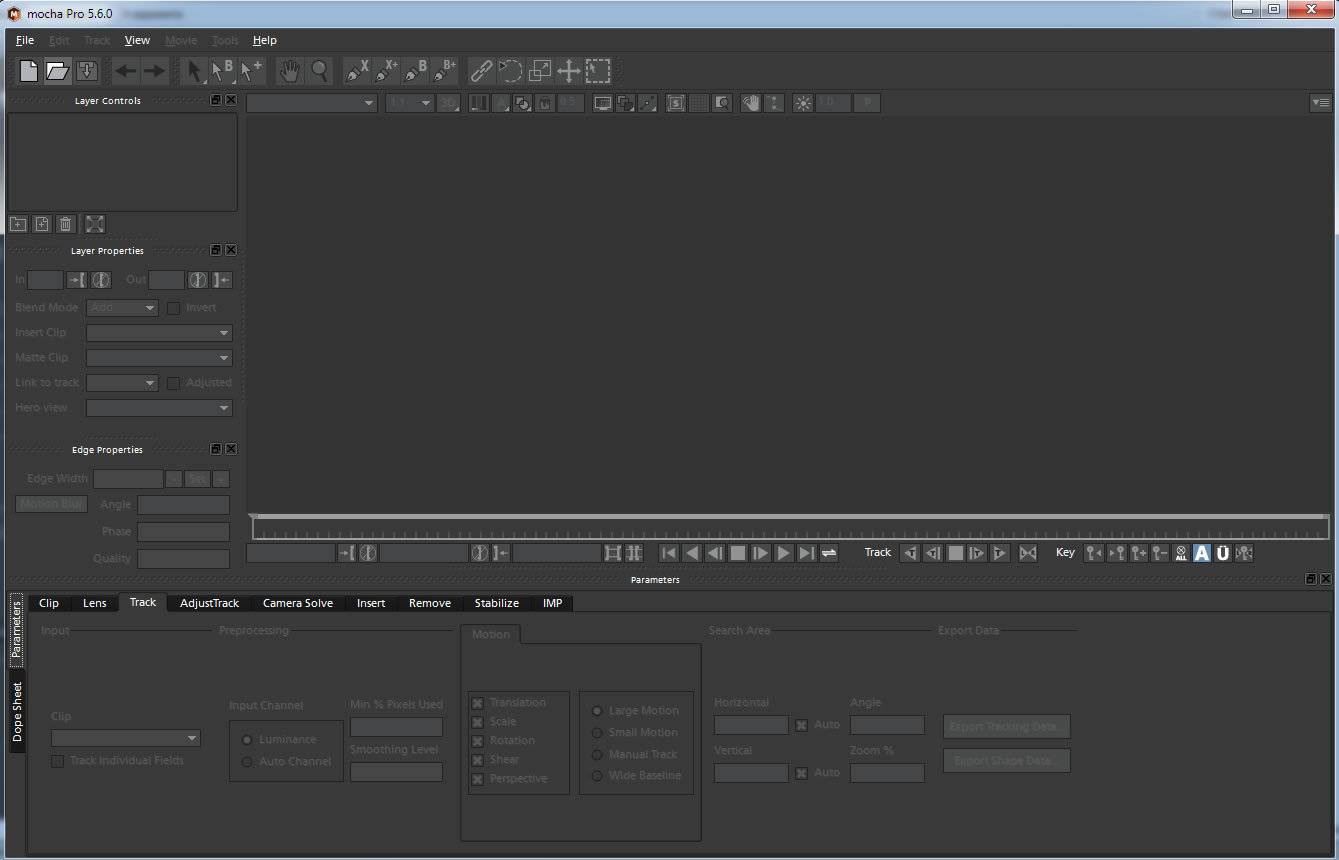The image size is (1339, 860).
Task: Click the Autokey 'A' button
Action: pyautogui.click(x=1202, y=553)
